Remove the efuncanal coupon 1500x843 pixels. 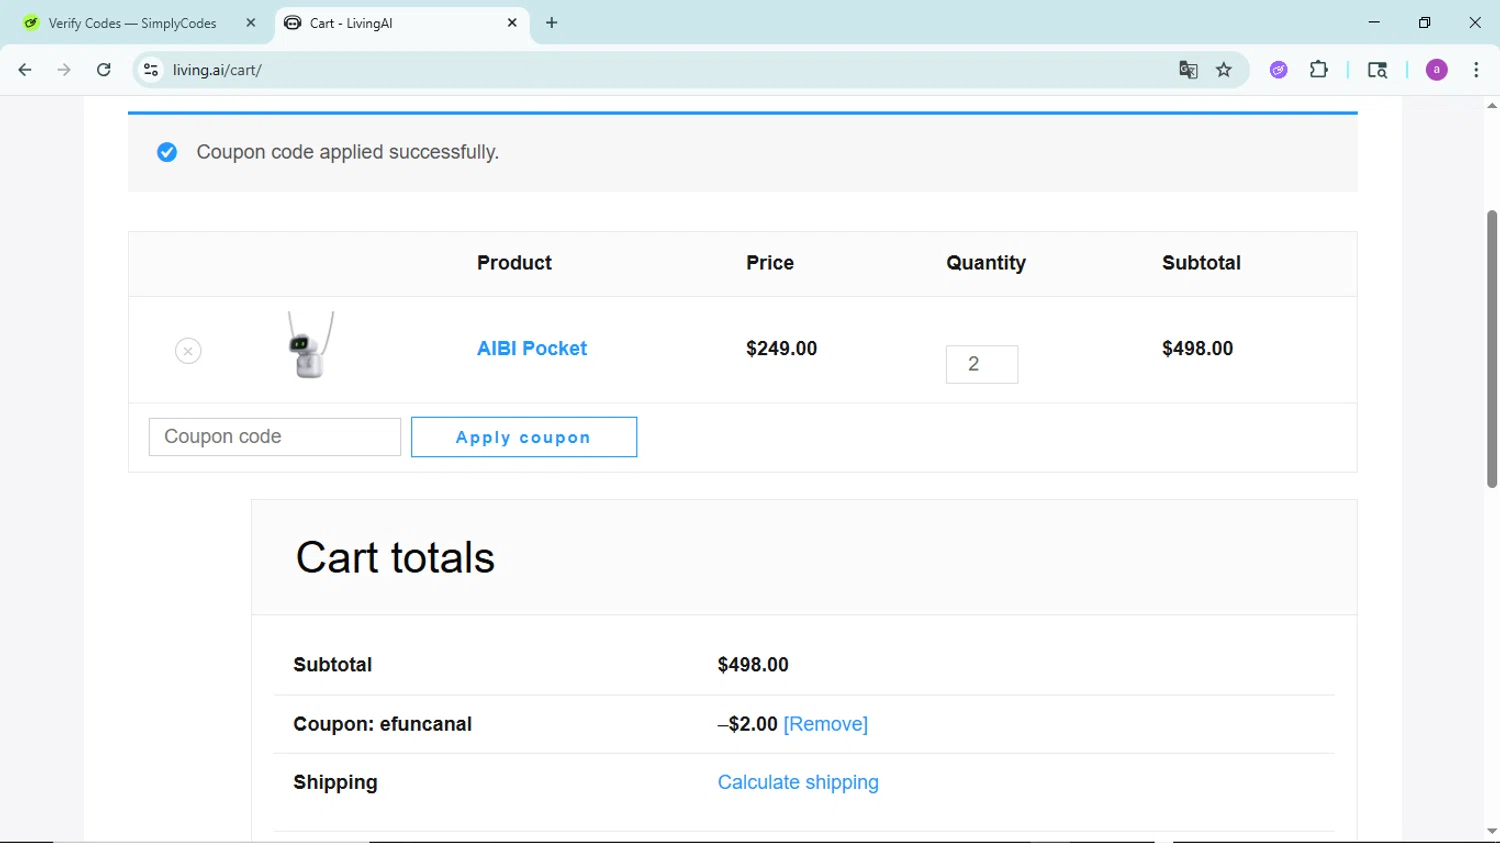826,724
